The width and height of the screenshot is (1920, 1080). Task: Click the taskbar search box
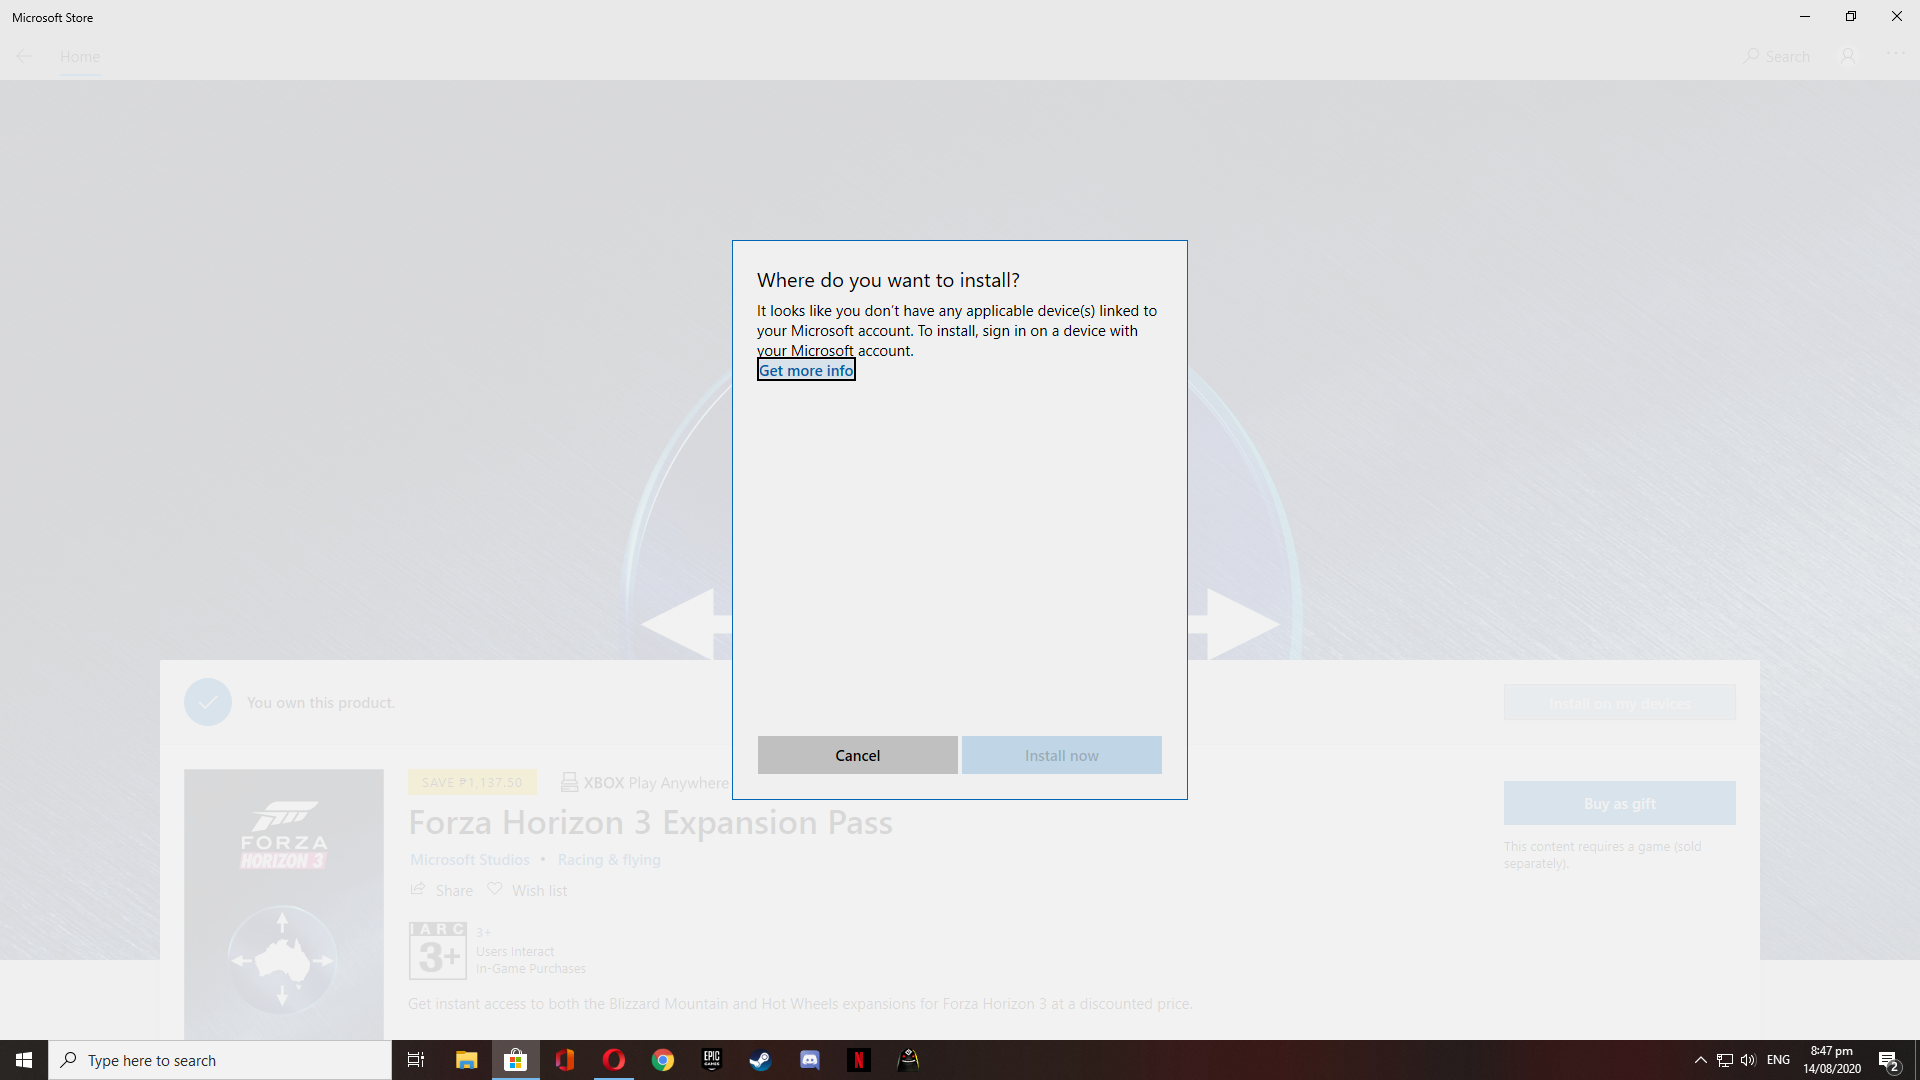click(220, 1060)
